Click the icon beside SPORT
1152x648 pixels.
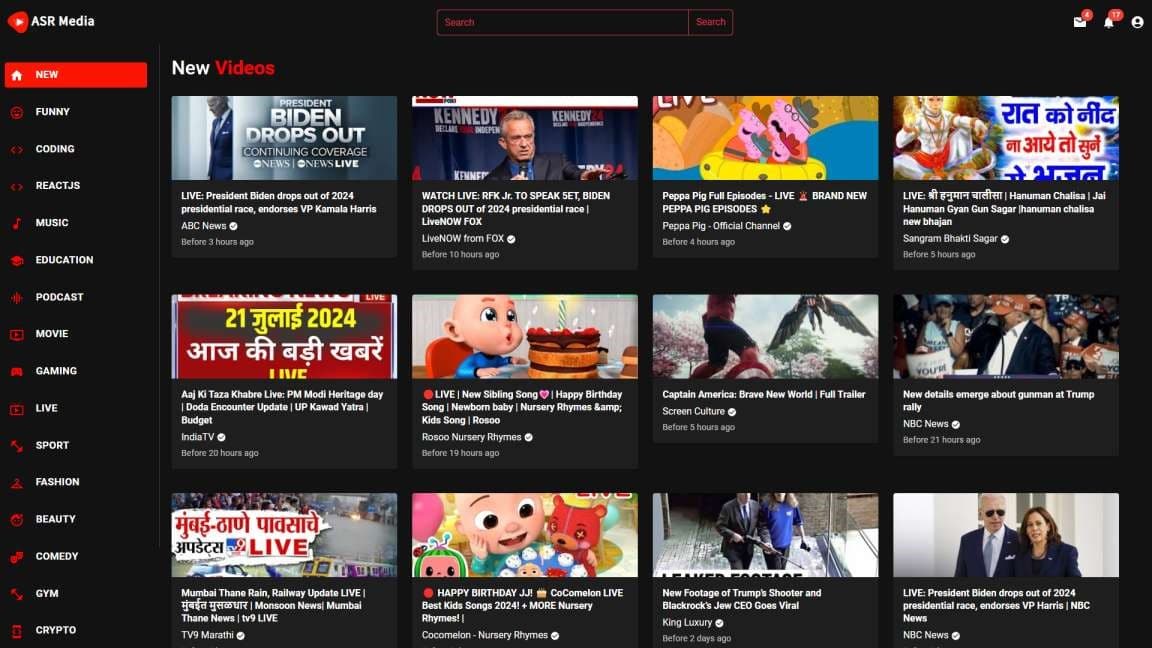[x=17, y=446]
